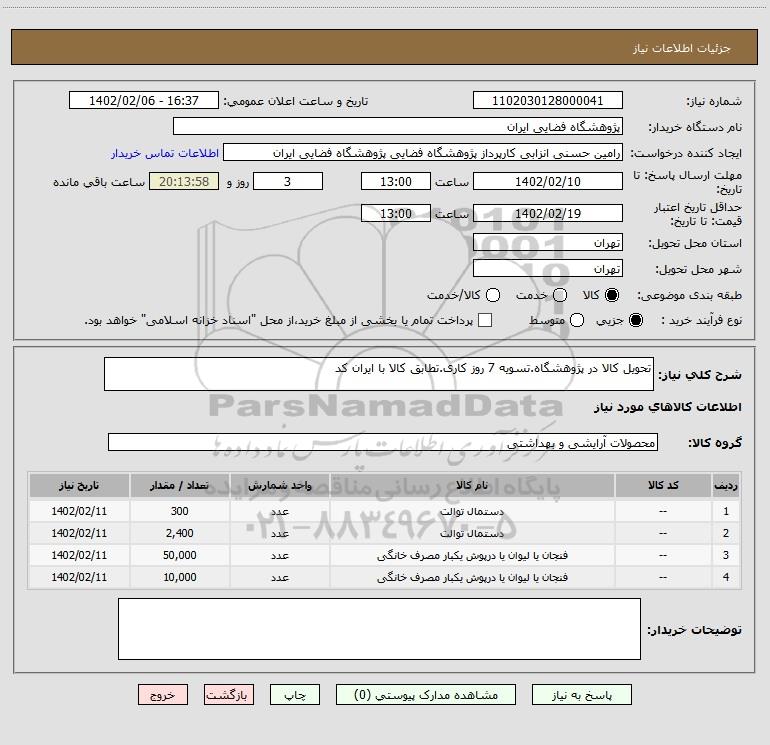
Task: Select the متوسط purchase type radio
Action: 577,320
